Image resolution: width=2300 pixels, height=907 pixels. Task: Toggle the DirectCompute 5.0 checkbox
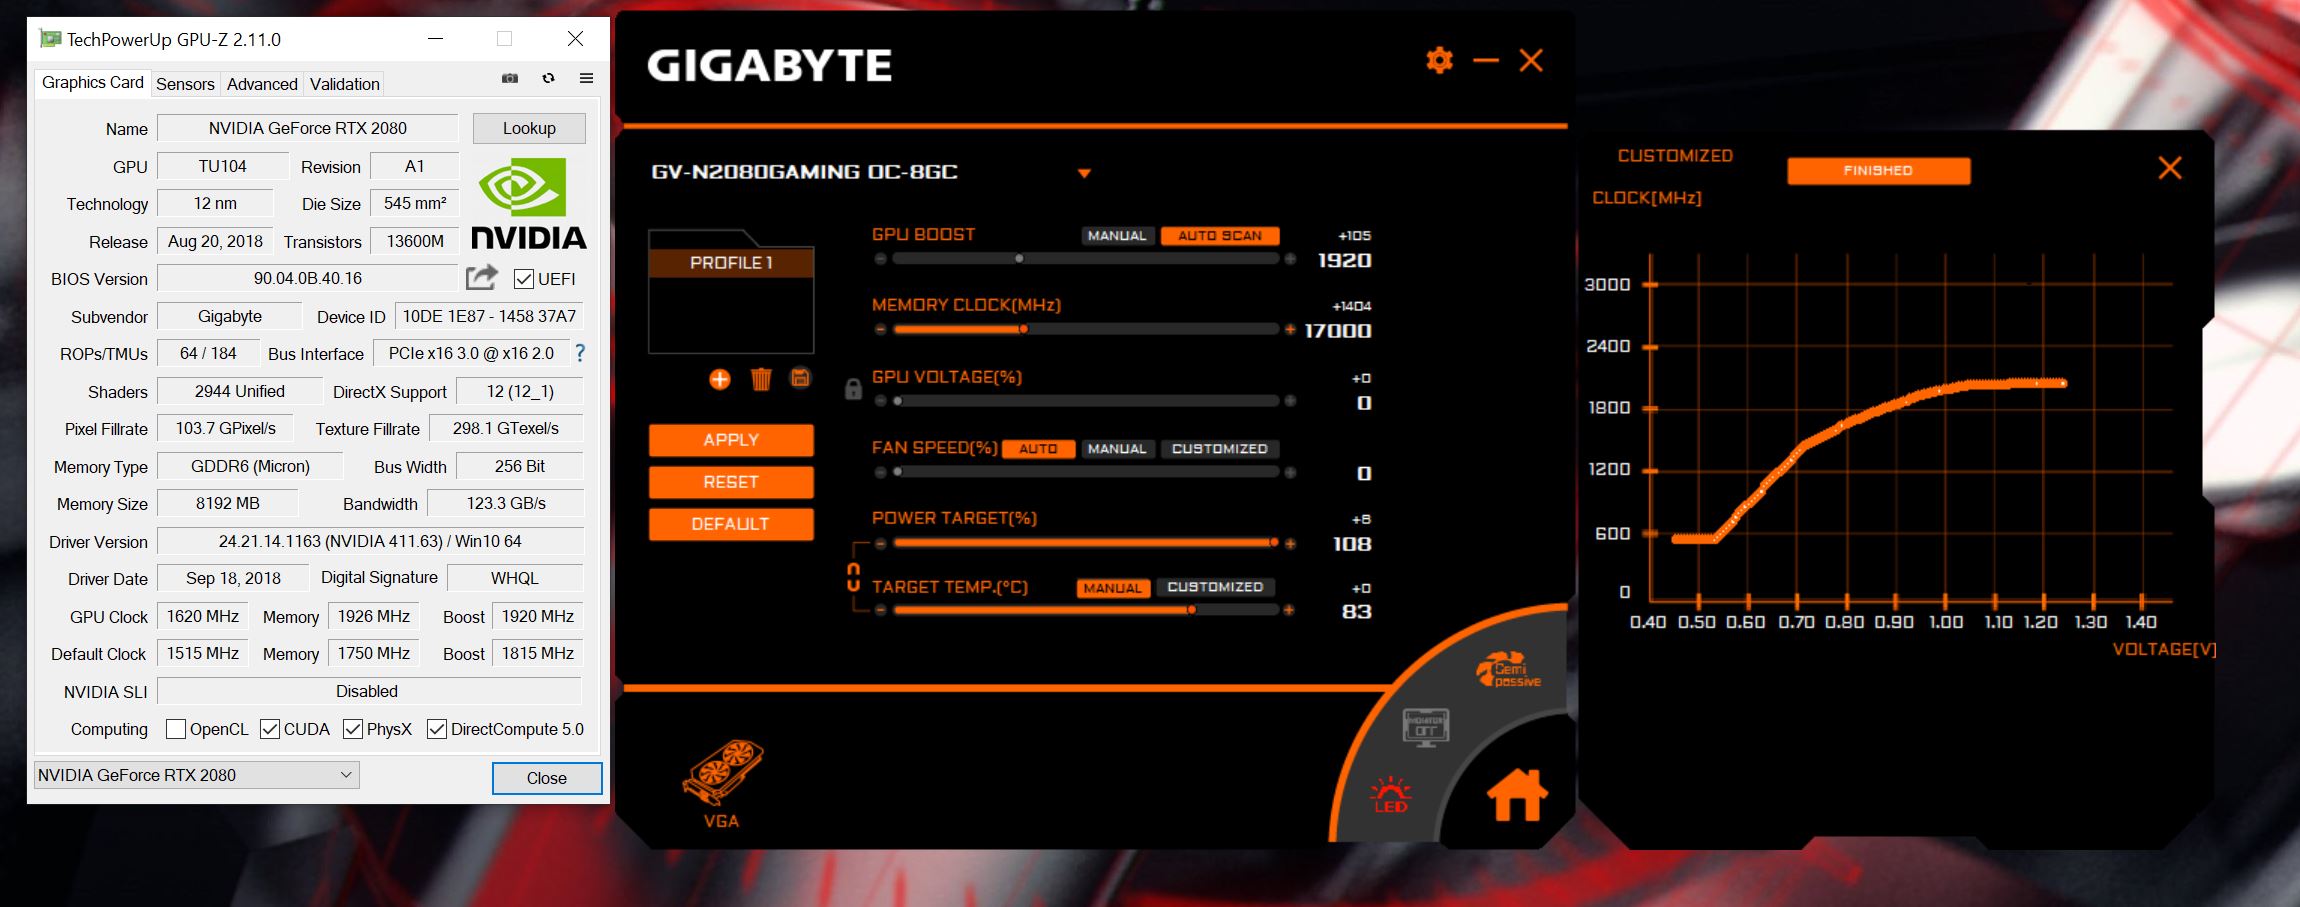436,729
